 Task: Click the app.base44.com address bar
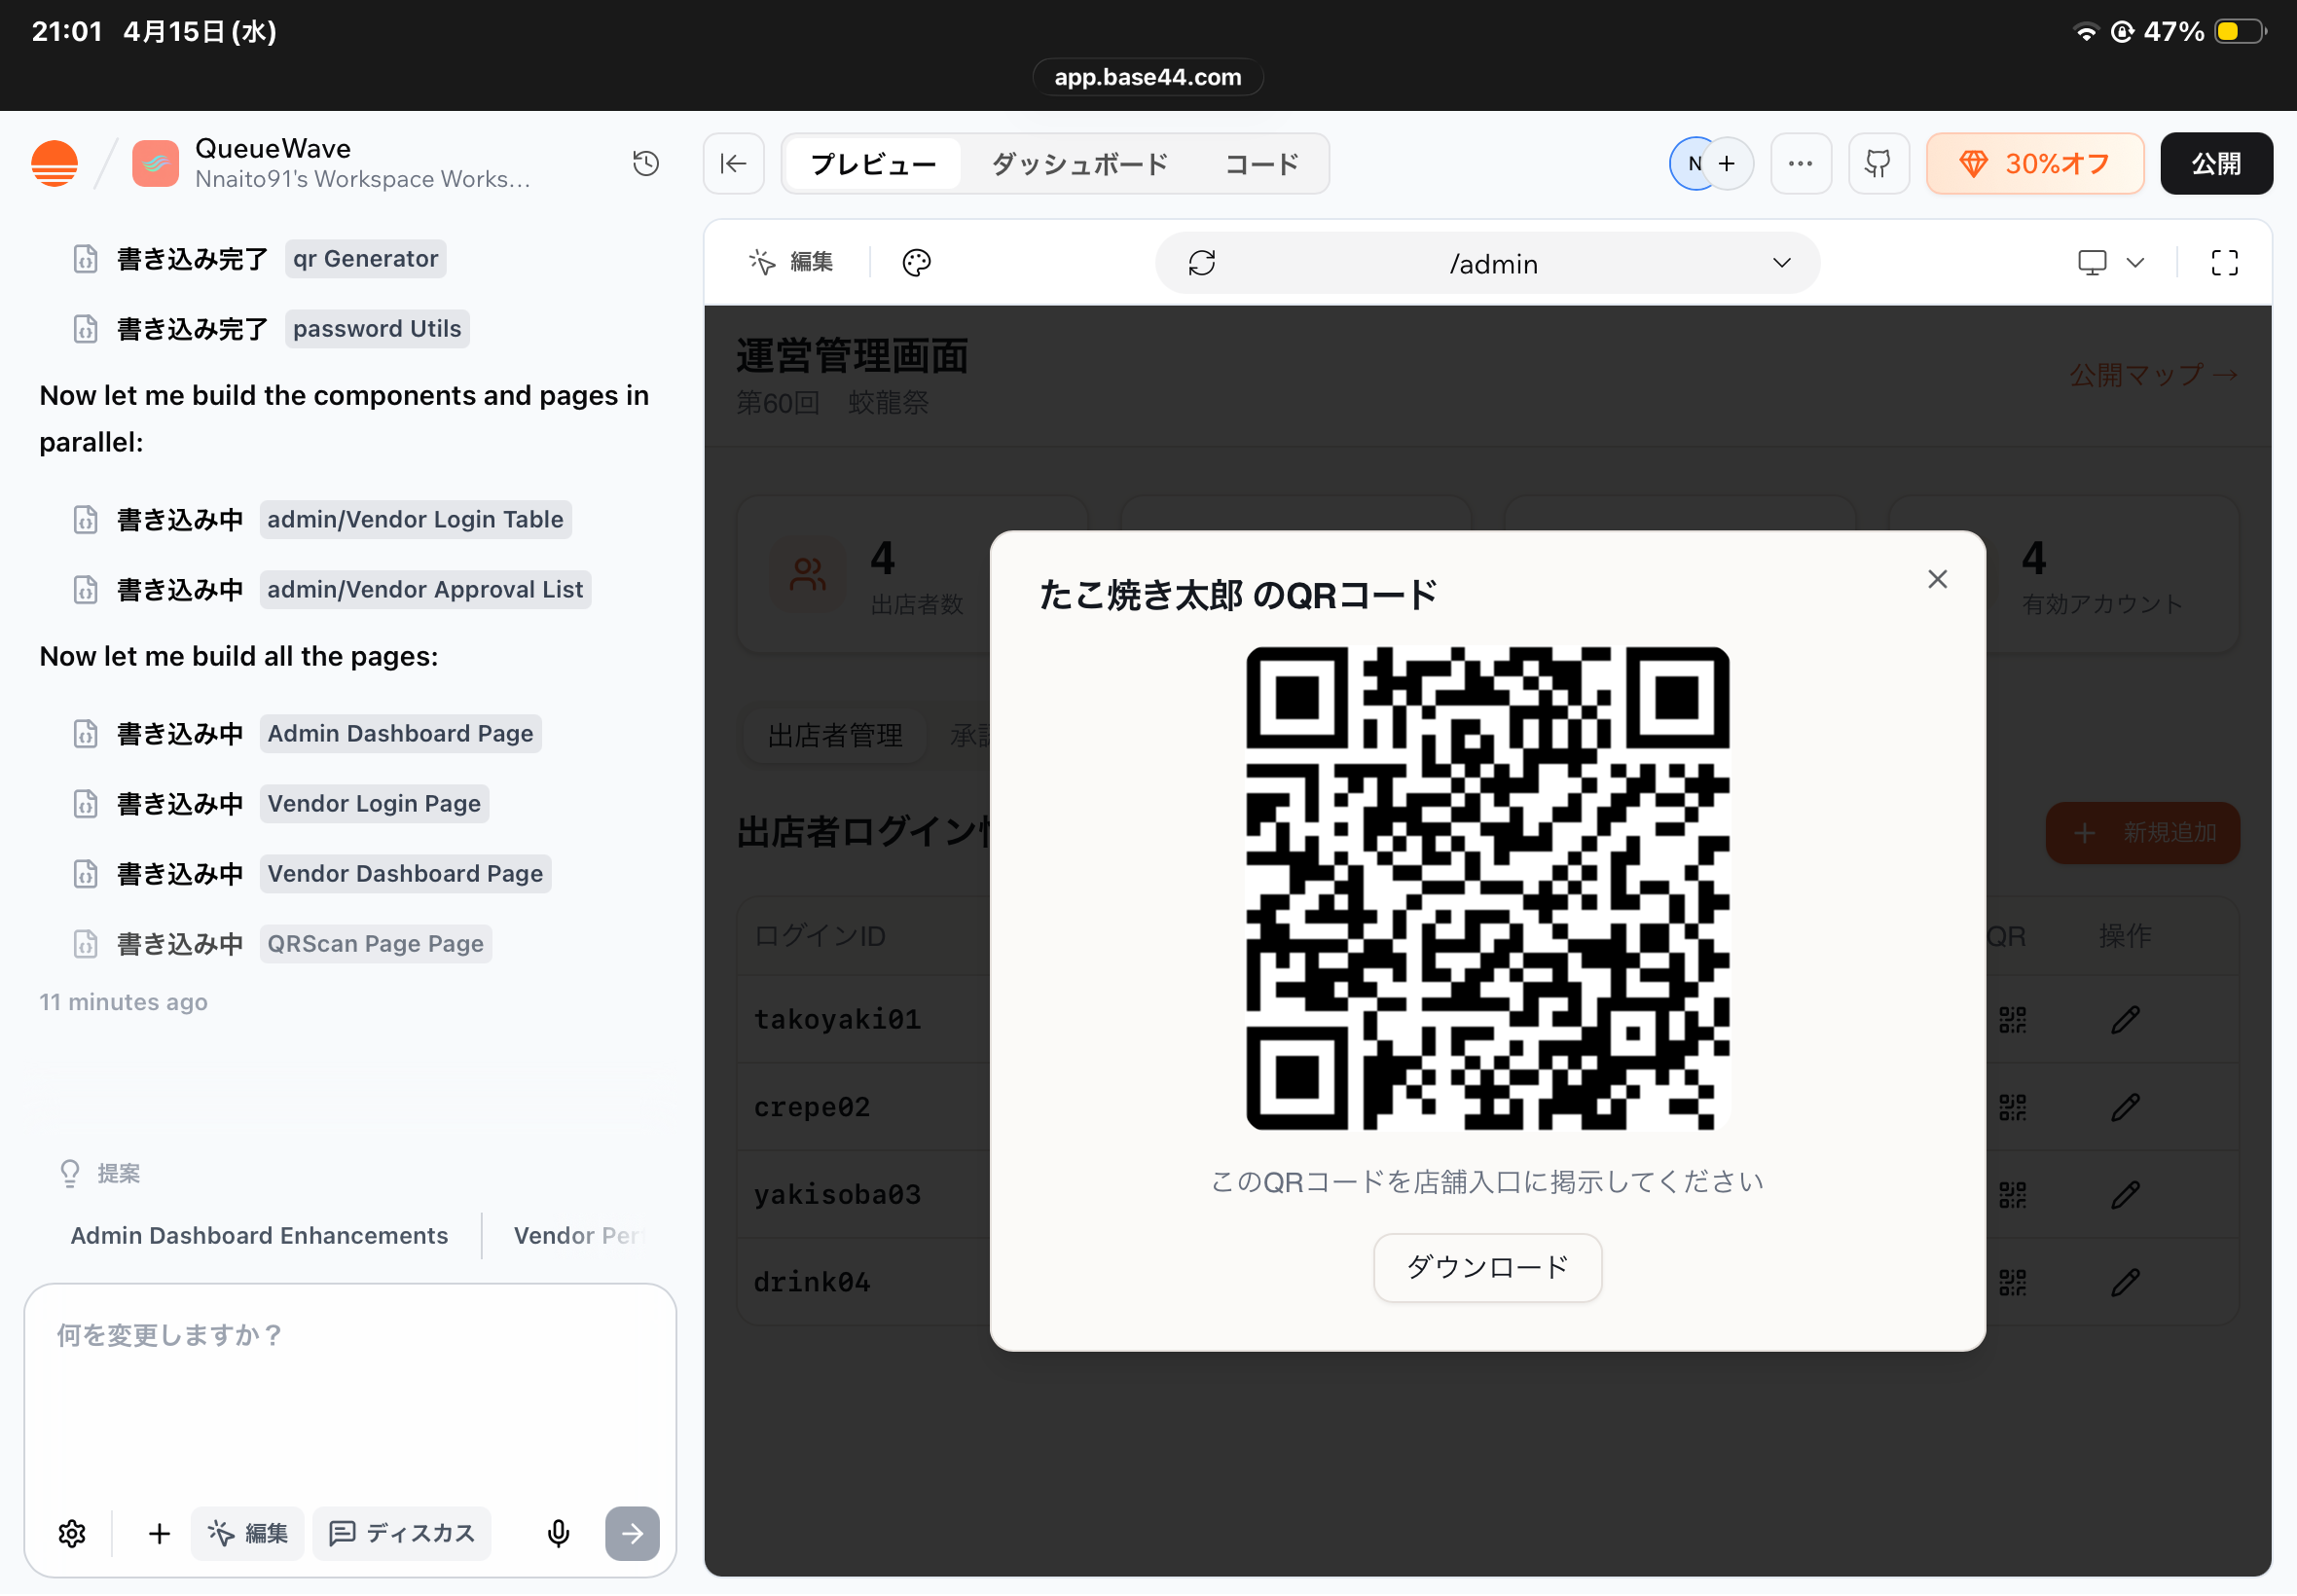pyautogui.click(x=1148, y=77)
